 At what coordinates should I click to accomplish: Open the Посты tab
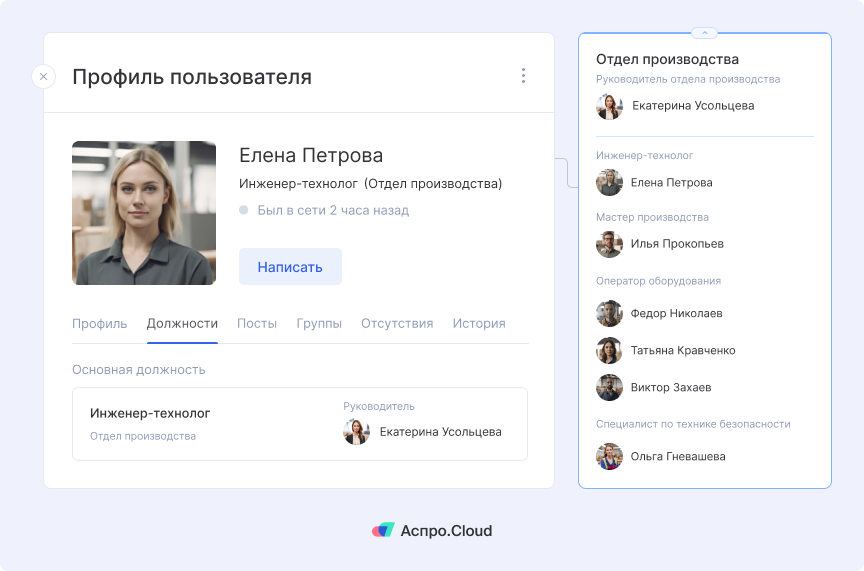tap(257, 323)
